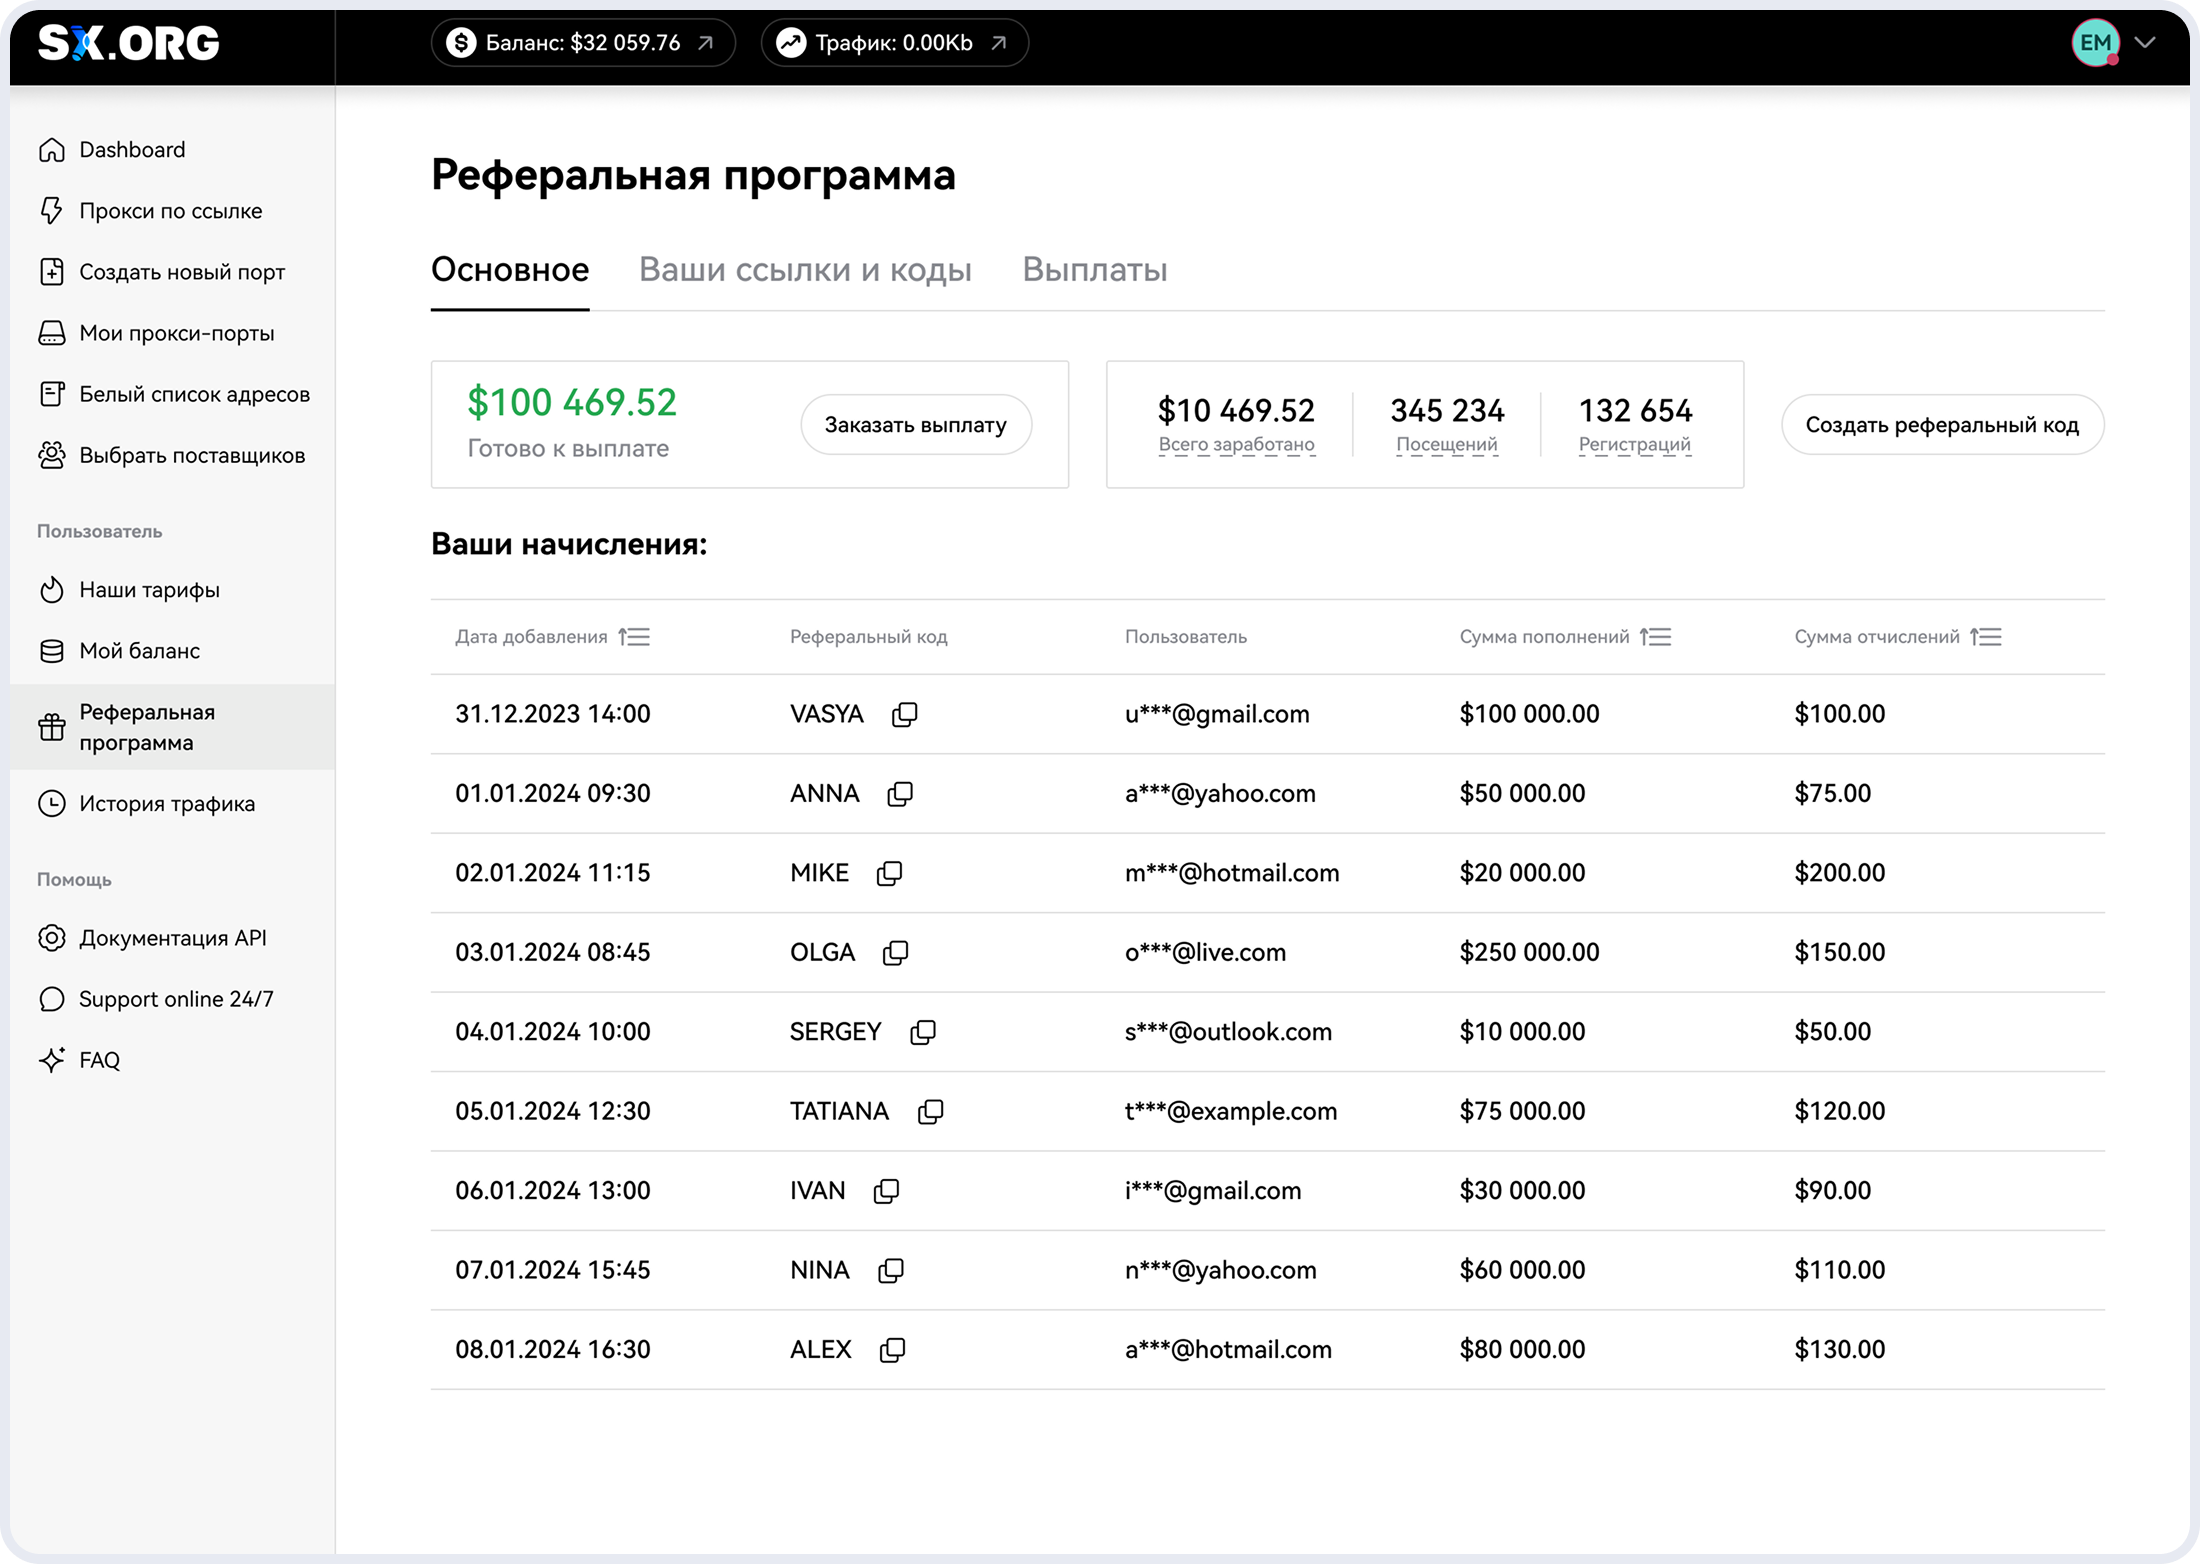Open Dashboard via the home icon
Screen dimensions: 2200x1564
click(52, 150)
